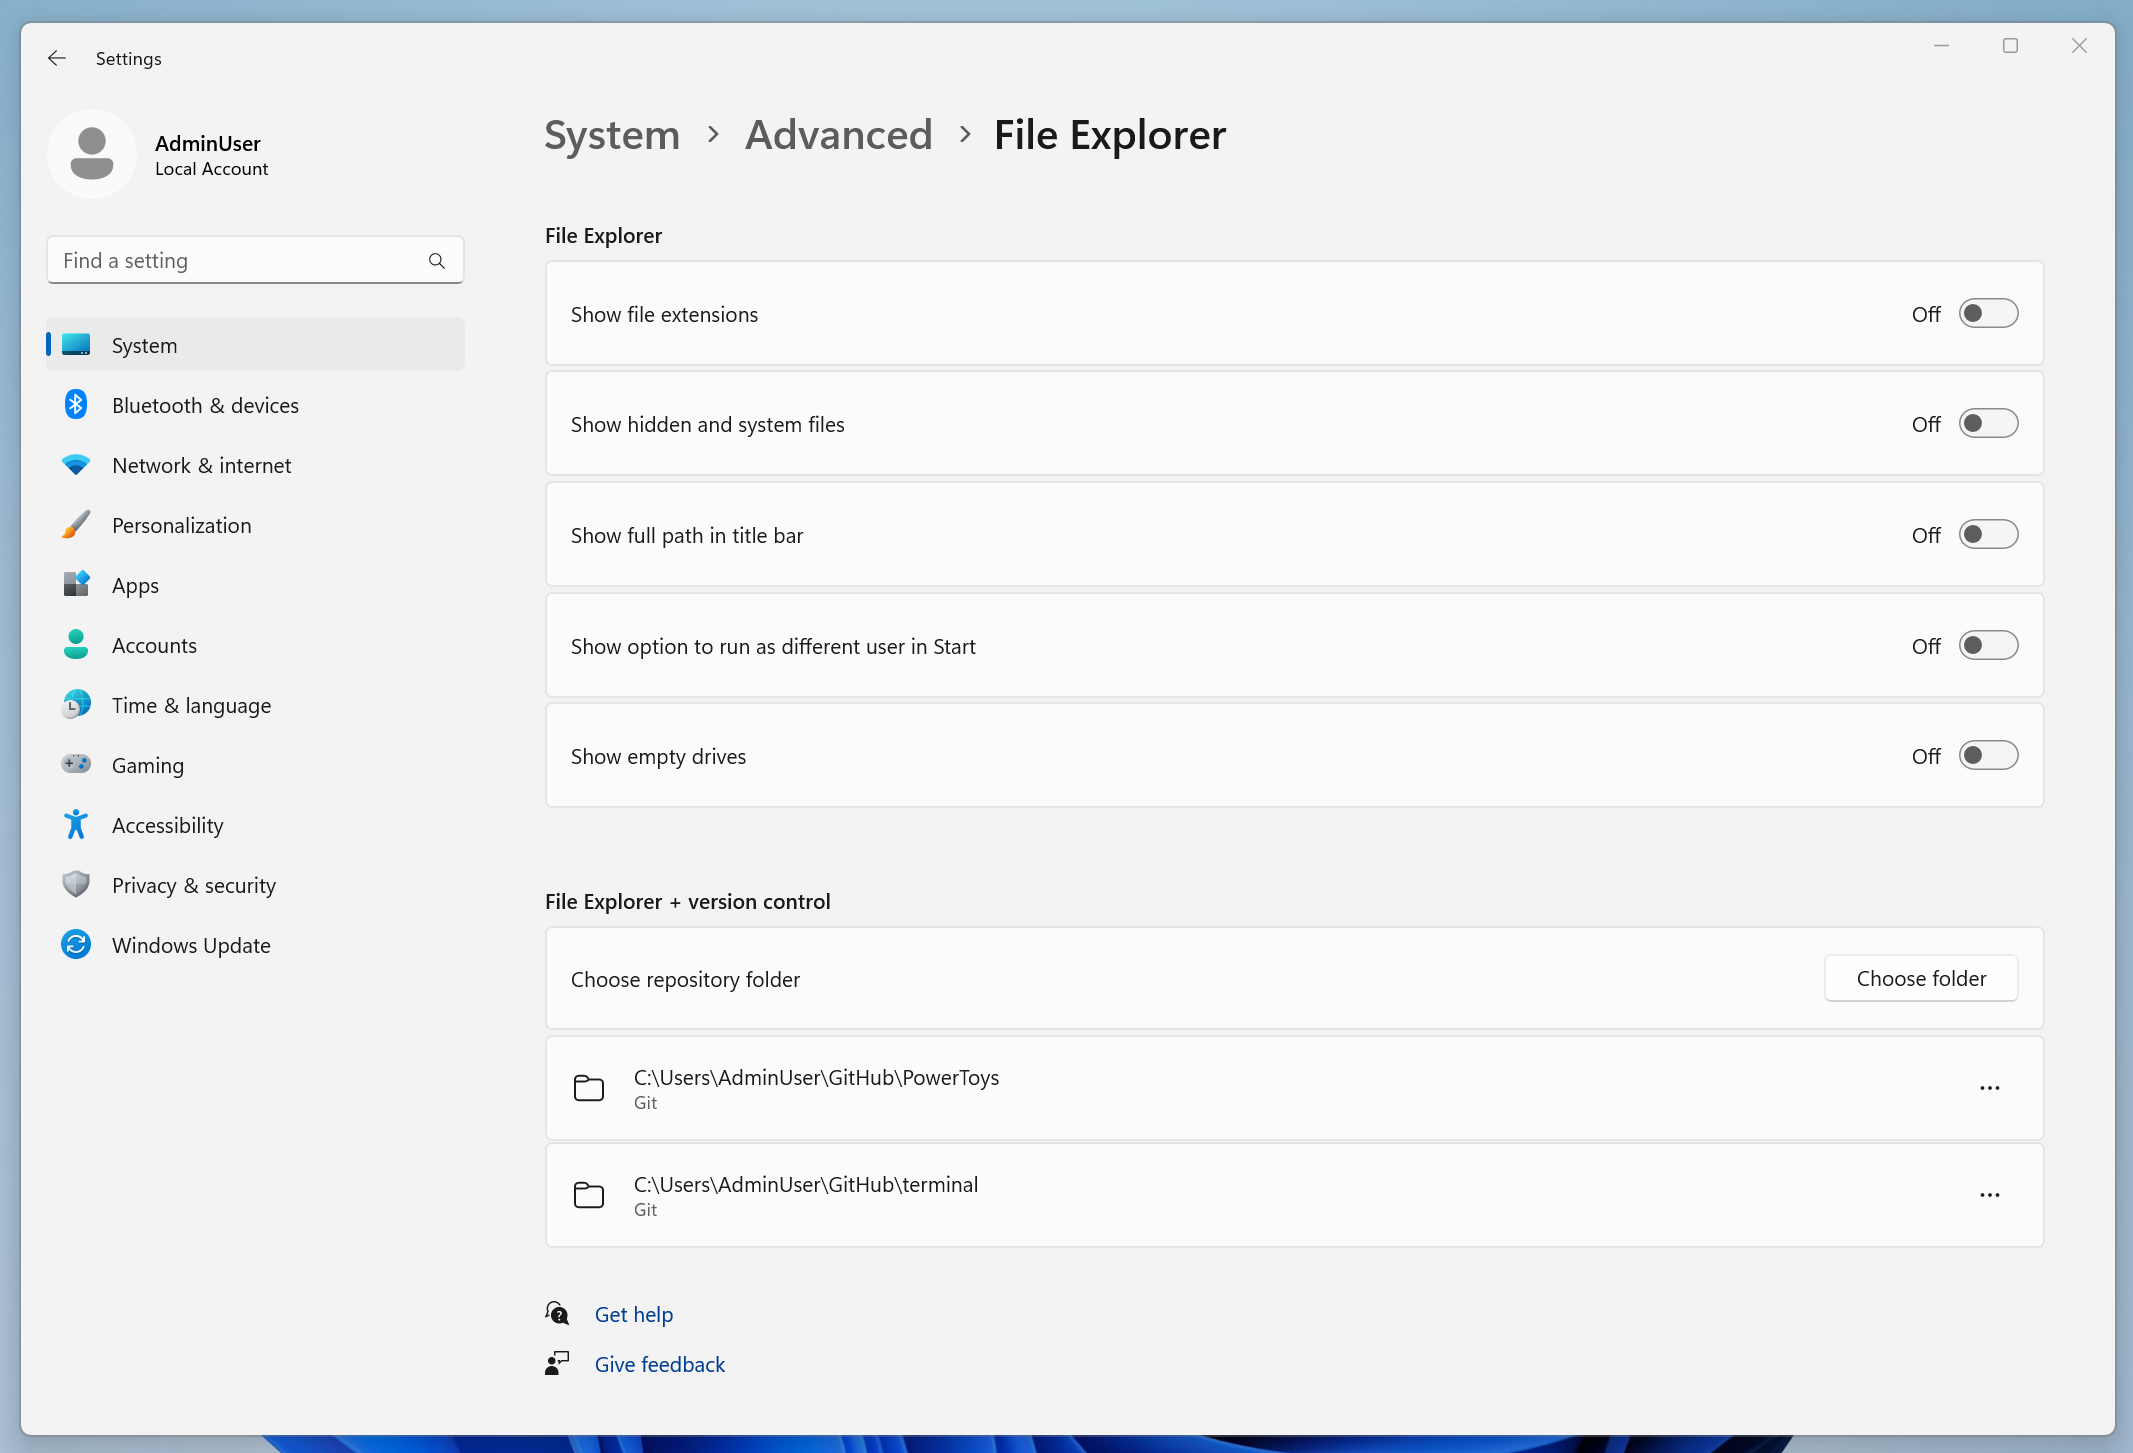
Task: Navigate to System via the breadcrumb
Action: [611, 134]
